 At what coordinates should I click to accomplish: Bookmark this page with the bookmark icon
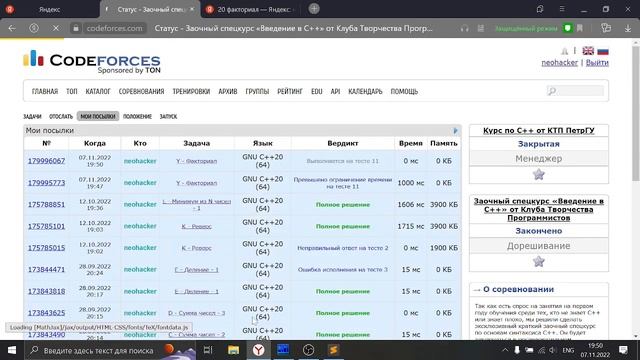point(580,28)
